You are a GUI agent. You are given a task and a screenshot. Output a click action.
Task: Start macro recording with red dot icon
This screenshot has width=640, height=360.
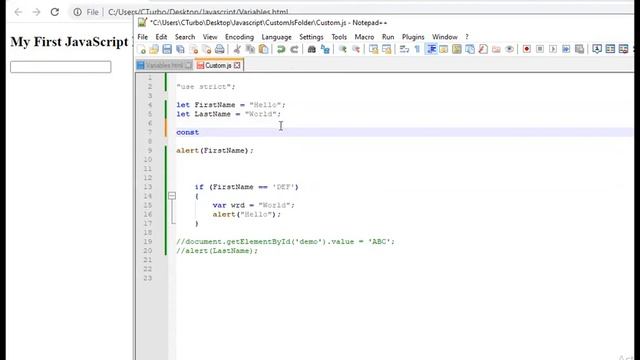[x=527, y=49]
